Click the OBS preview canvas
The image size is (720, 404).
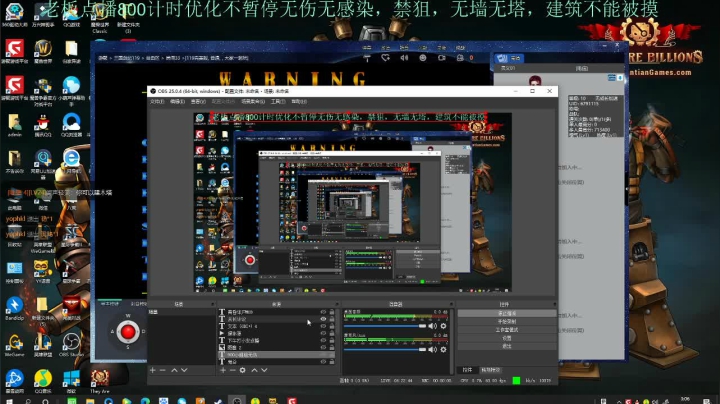[352, 202]
